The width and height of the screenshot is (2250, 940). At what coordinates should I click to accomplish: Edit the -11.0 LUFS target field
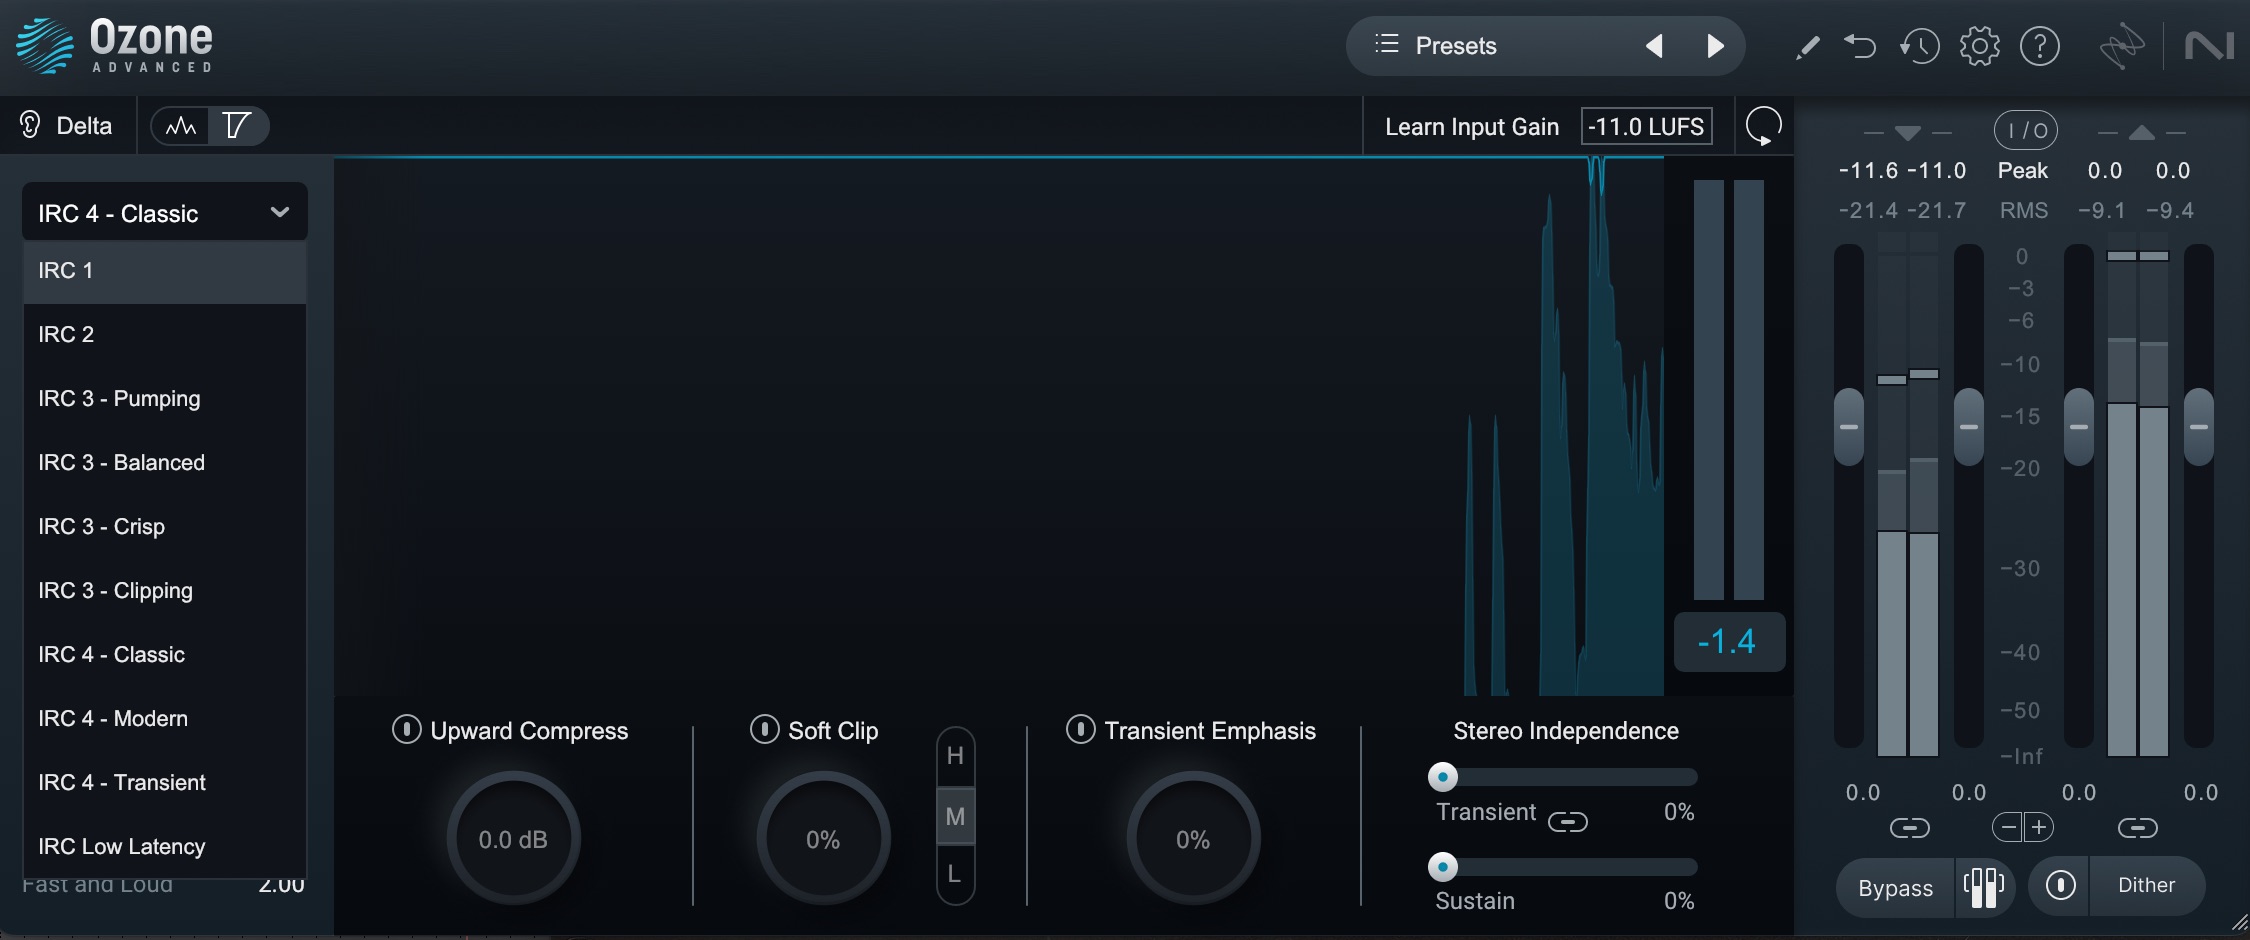(1646, 127)
